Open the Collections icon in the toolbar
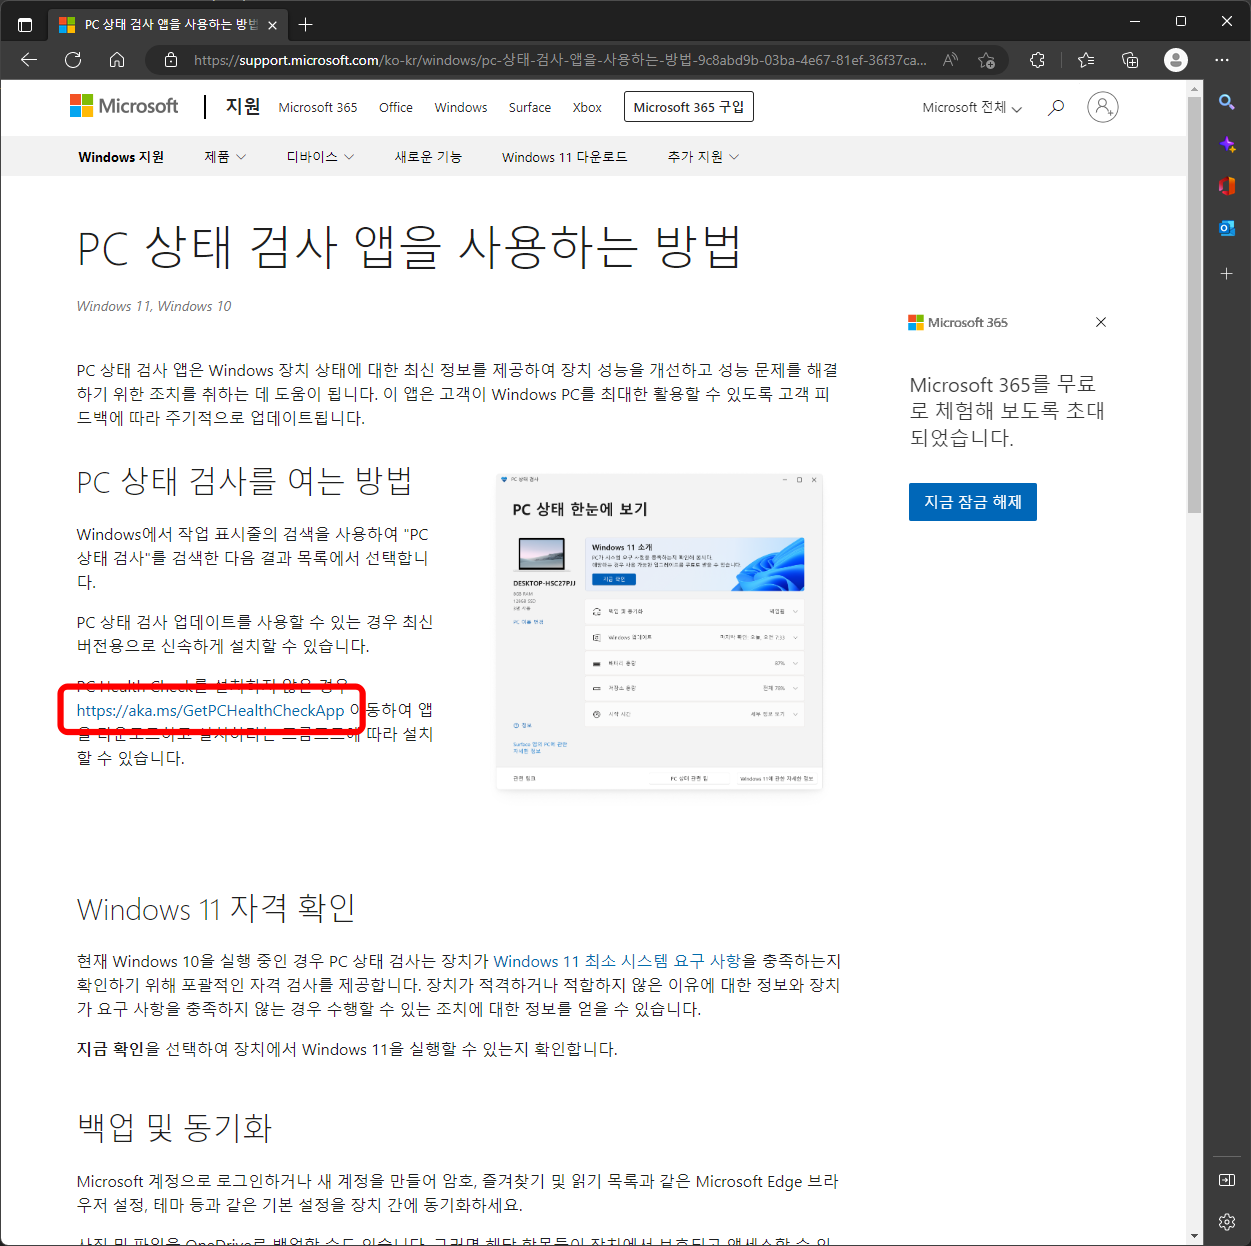The image size is (1251, 1246). [1129, 60]
